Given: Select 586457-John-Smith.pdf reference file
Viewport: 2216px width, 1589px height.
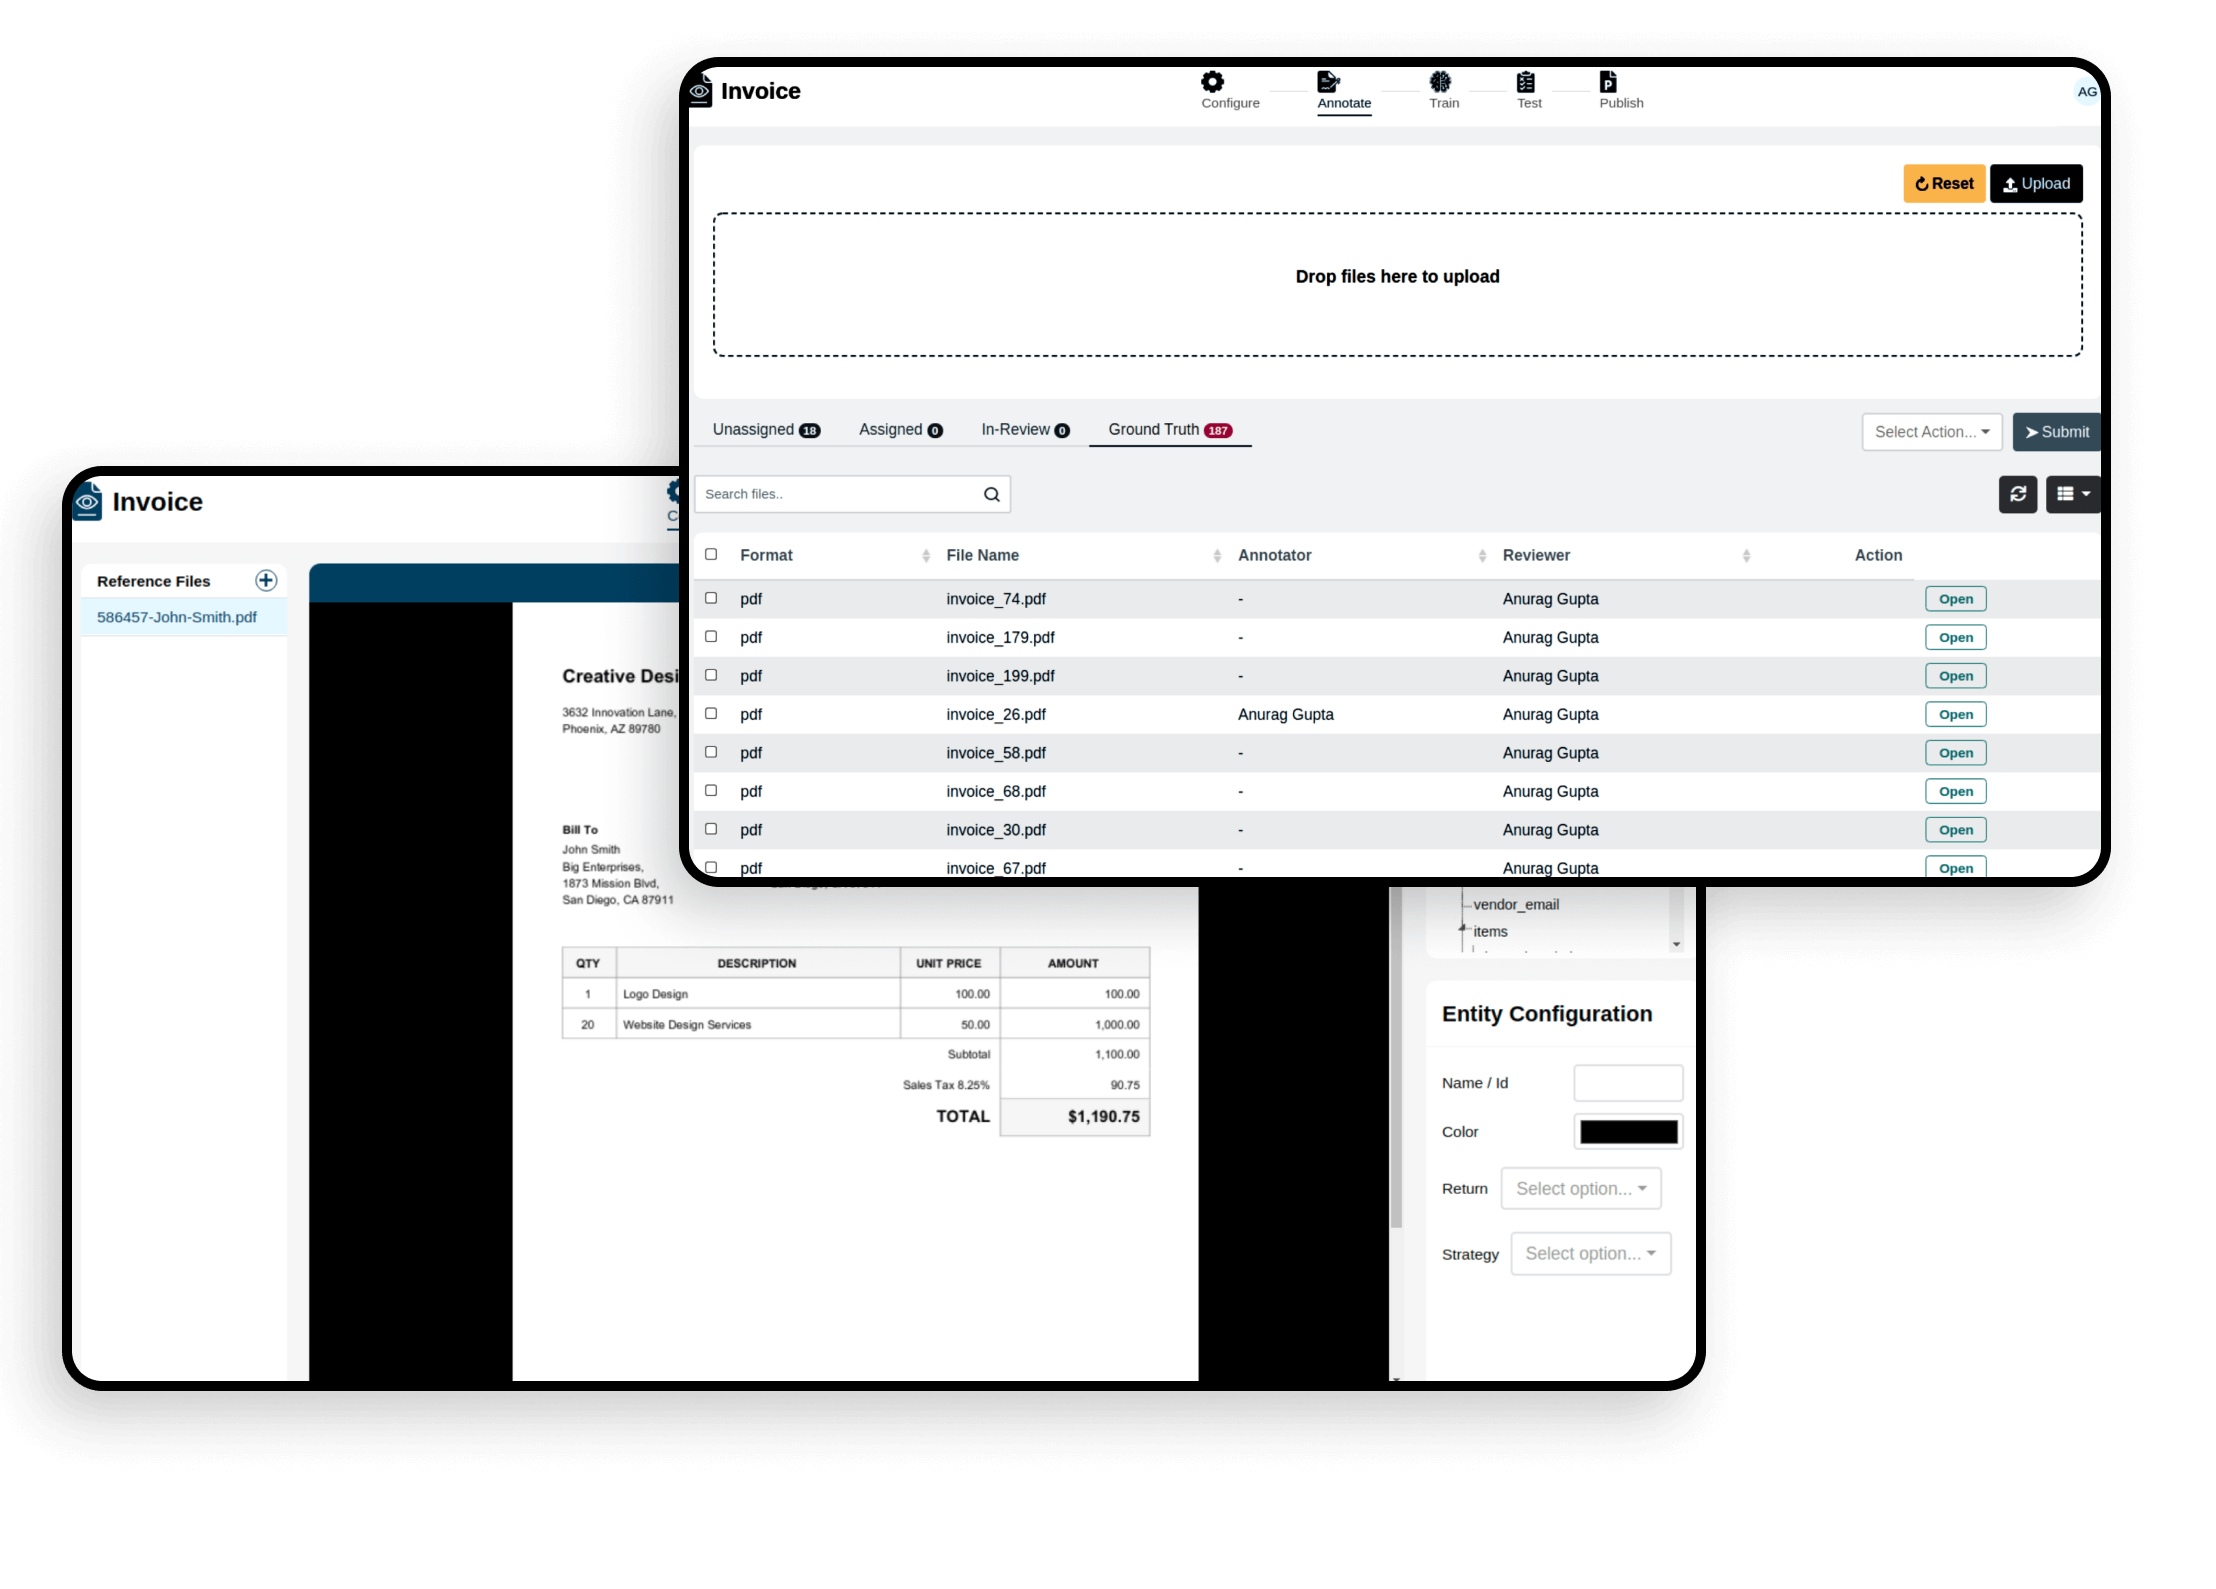Looking at the screenshot, I should click(x=183, y=617).
